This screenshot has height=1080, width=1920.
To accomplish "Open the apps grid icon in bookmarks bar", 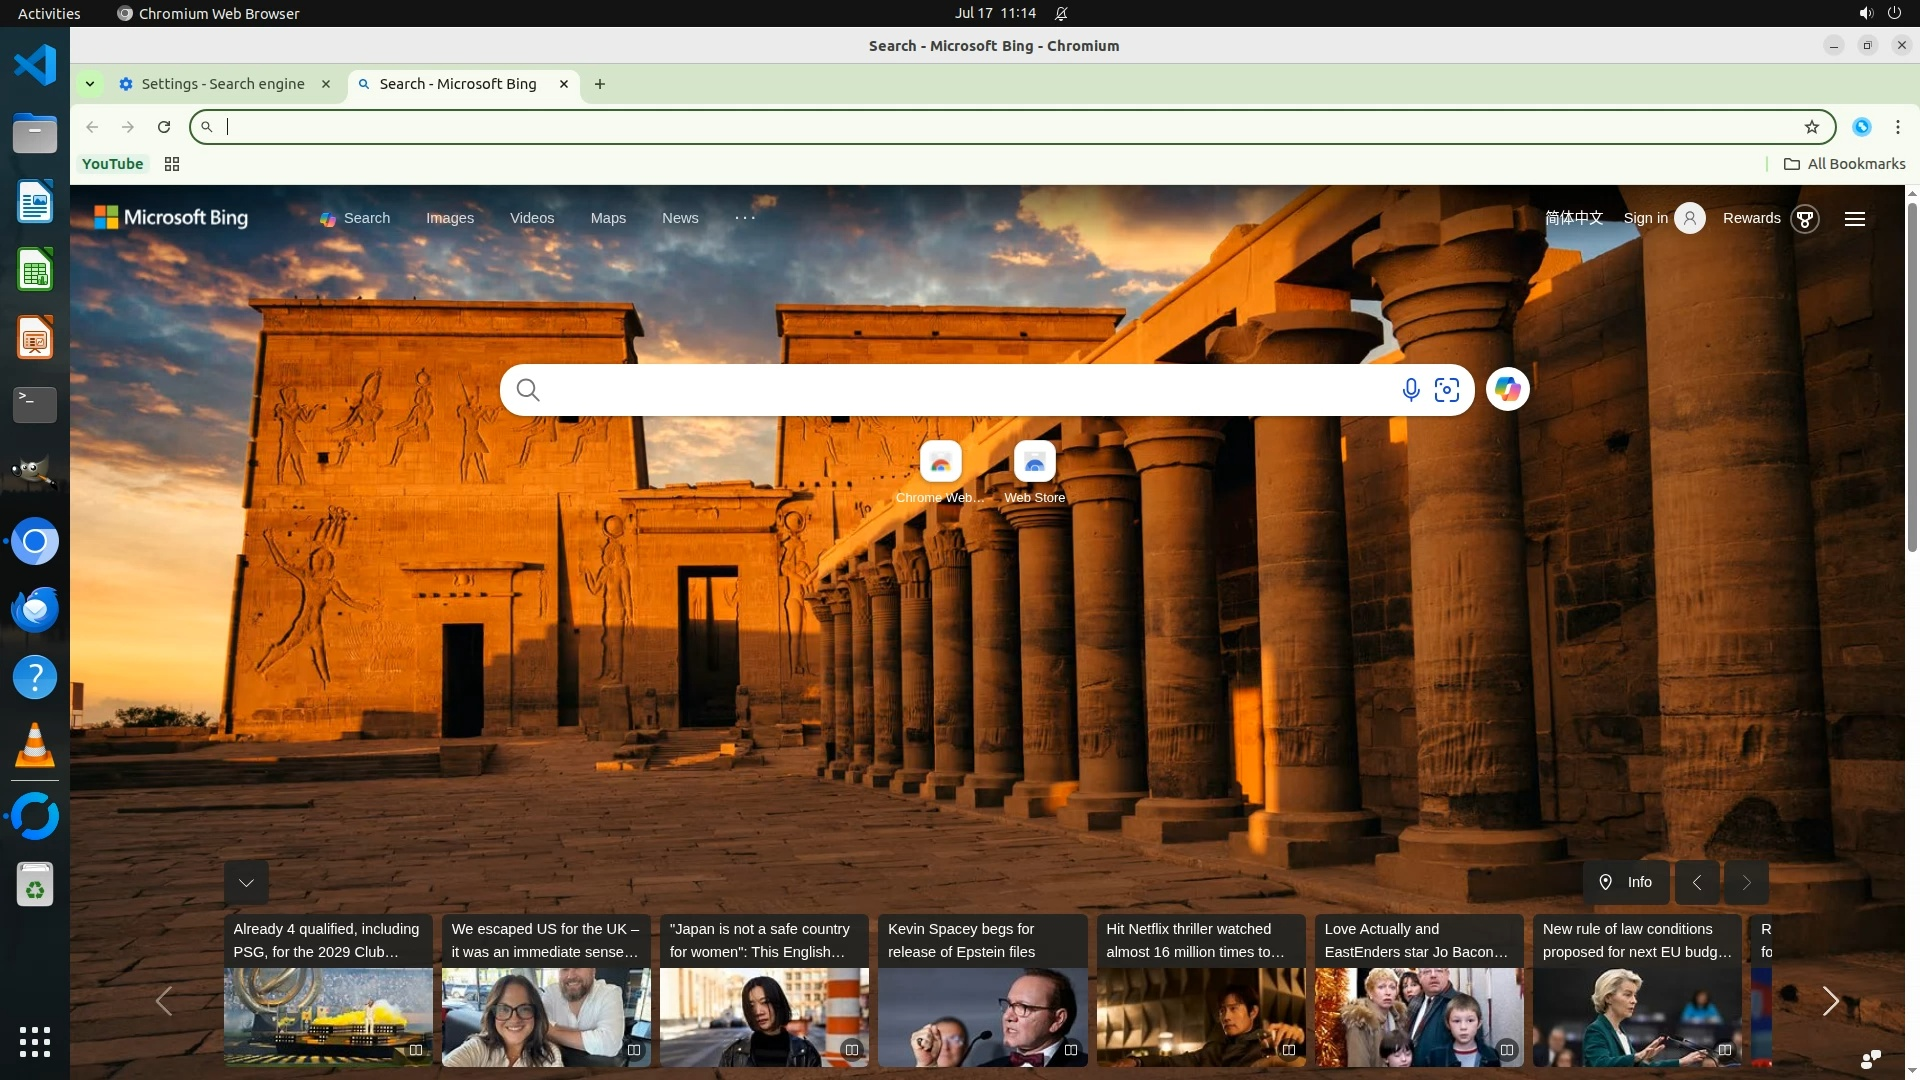I will click(x=172, y=164).
